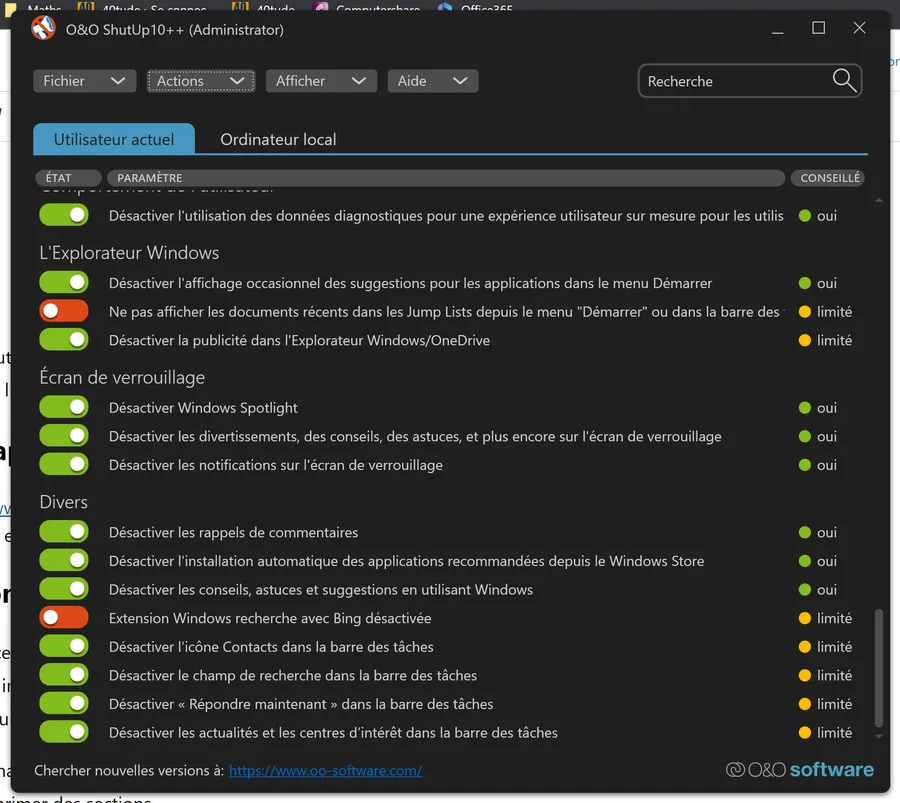Sort by PARAMÈTRE column header

[x=446, y=178]
